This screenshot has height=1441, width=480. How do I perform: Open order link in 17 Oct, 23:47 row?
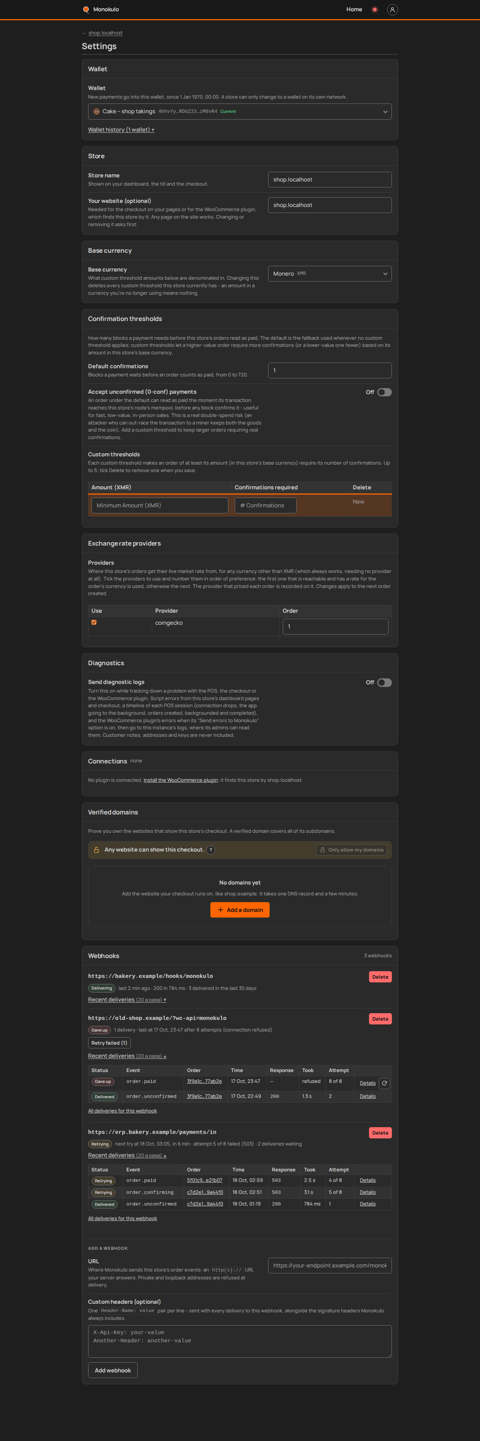click(204, 1081)
